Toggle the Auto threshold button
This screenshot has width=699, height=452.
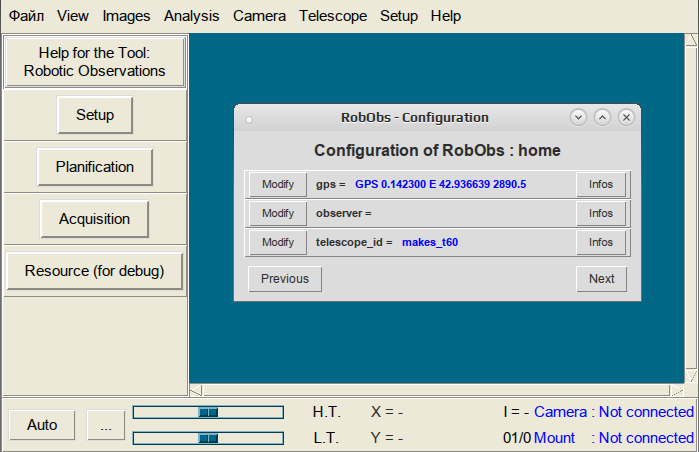(x=42, y=425)
